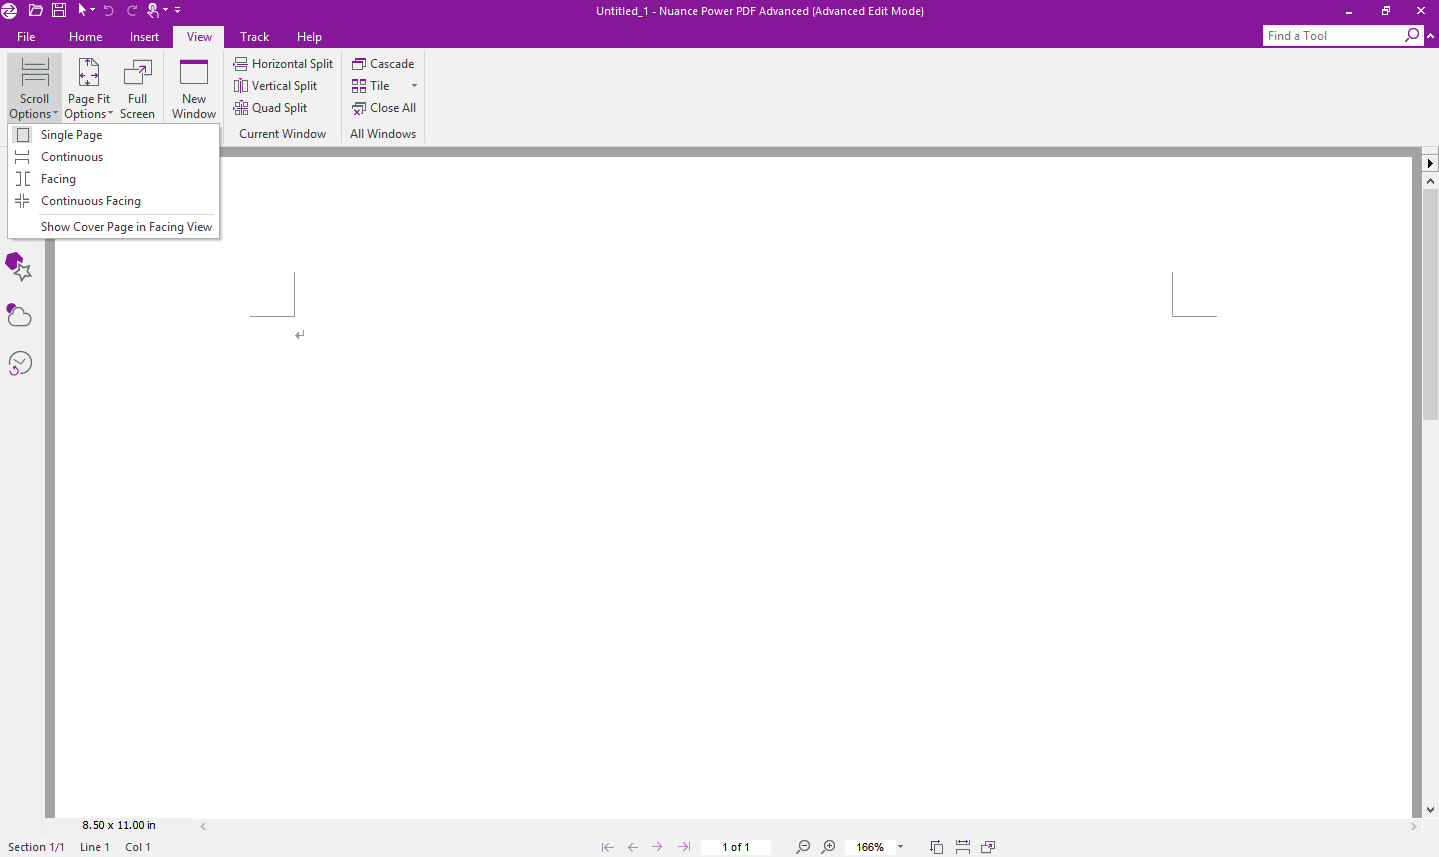Screen dimensions: 1439x857
Task: Click the zoom out magnifier icon
Action: [802, 847]
